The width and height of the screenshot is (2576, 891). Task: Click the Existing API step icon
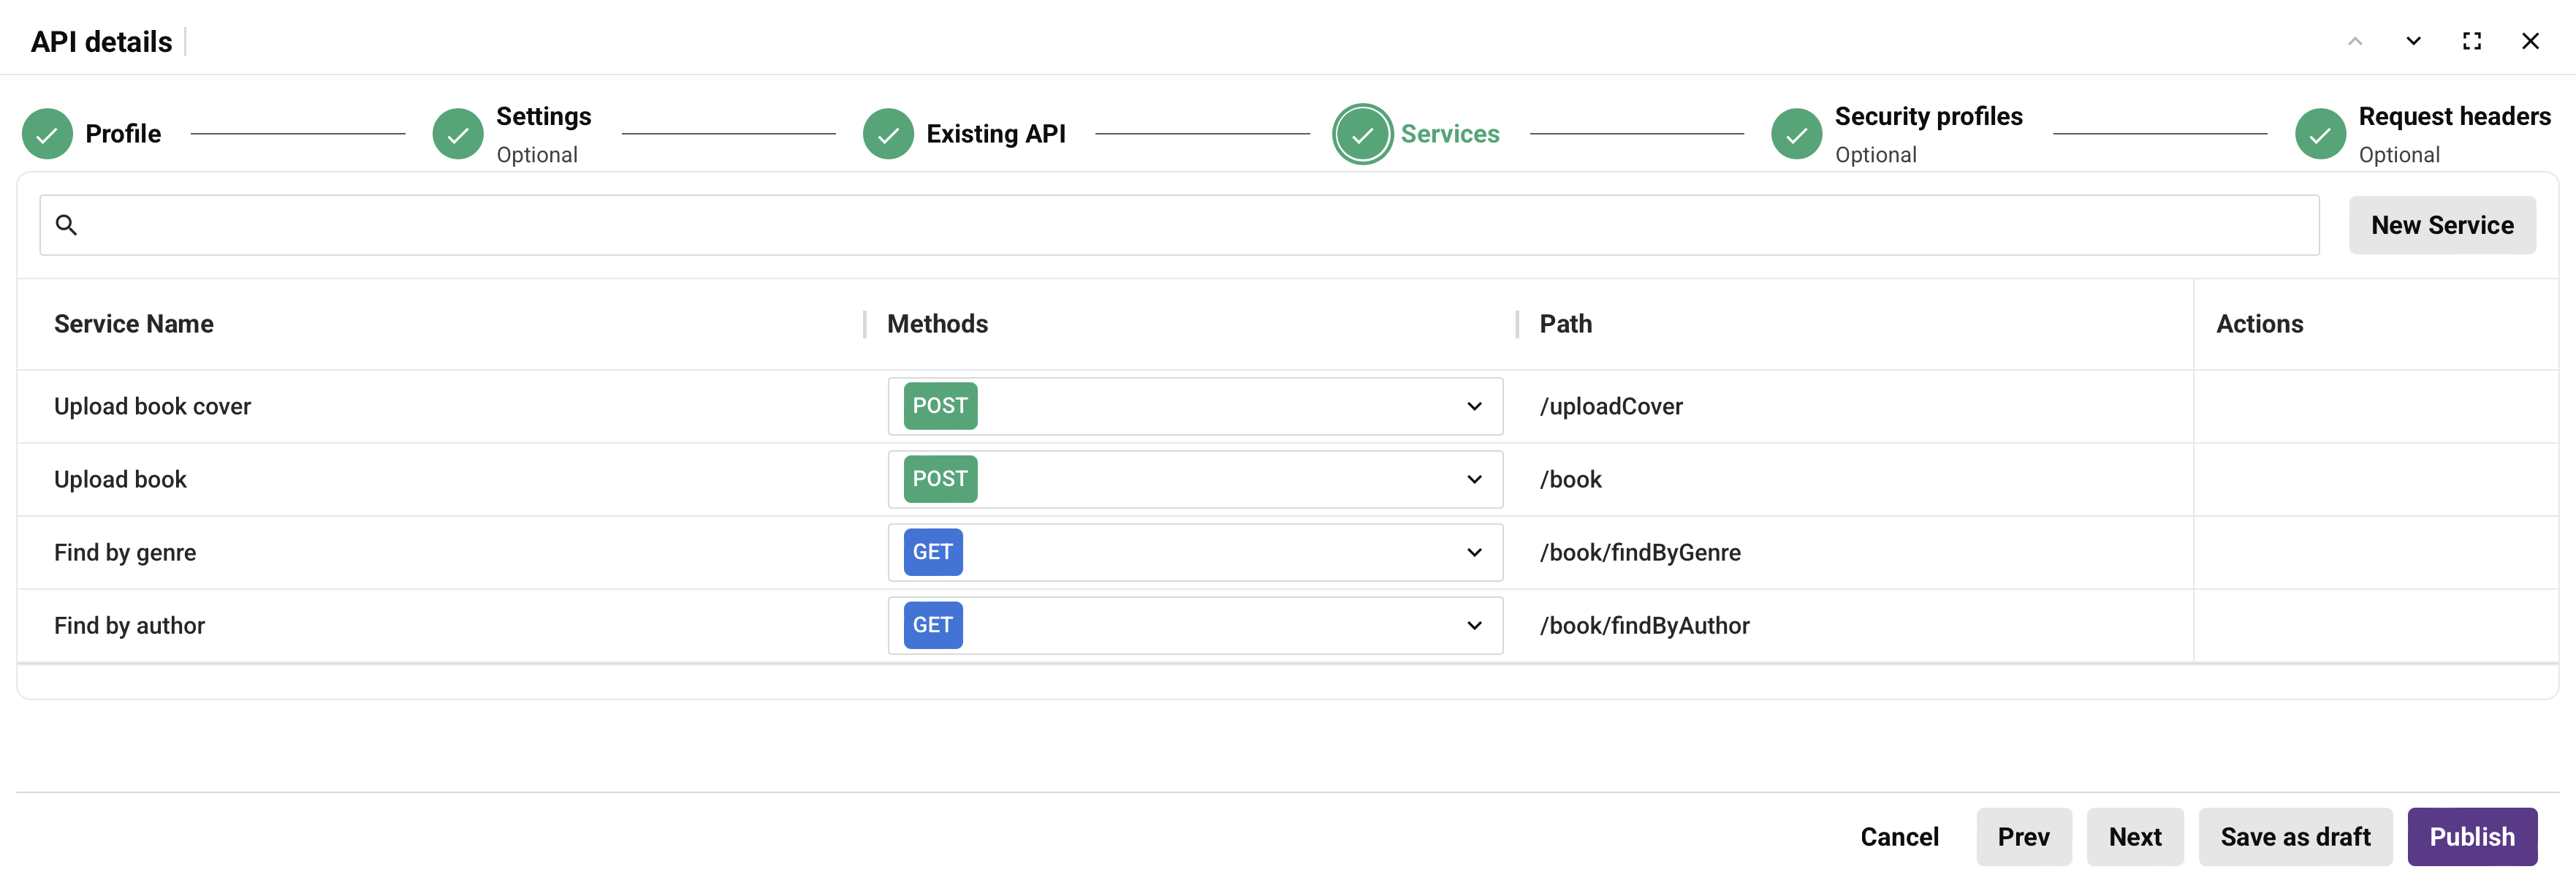888,133
